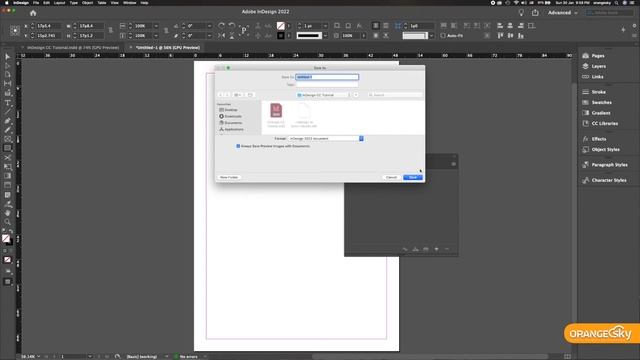Open the Object menu
Image resolution: width=640 pixels, height=360 pixels.
87,2
